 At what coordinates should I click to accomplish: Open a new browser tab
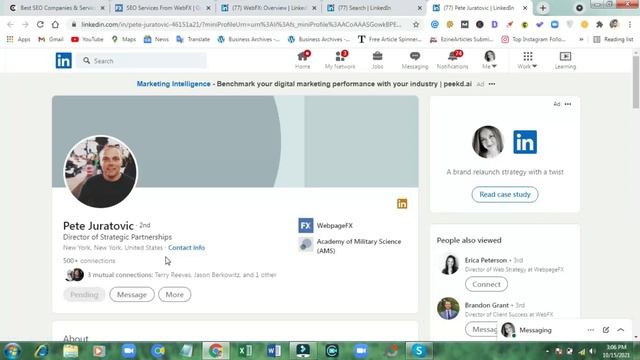coord(542,8)
